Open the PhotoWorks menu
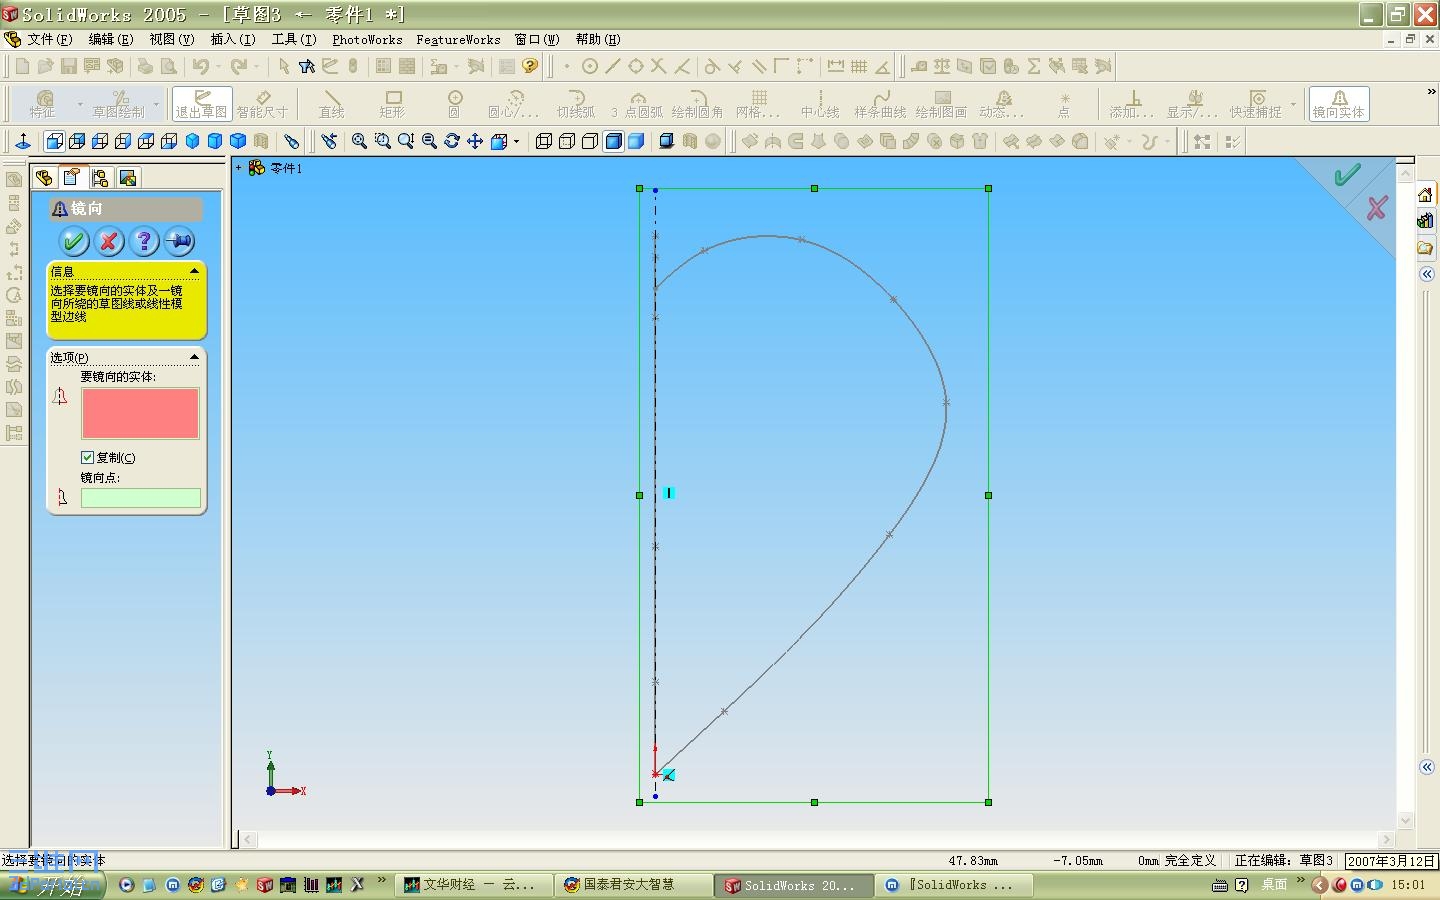 pyautogui.click(x=367, y=39)
